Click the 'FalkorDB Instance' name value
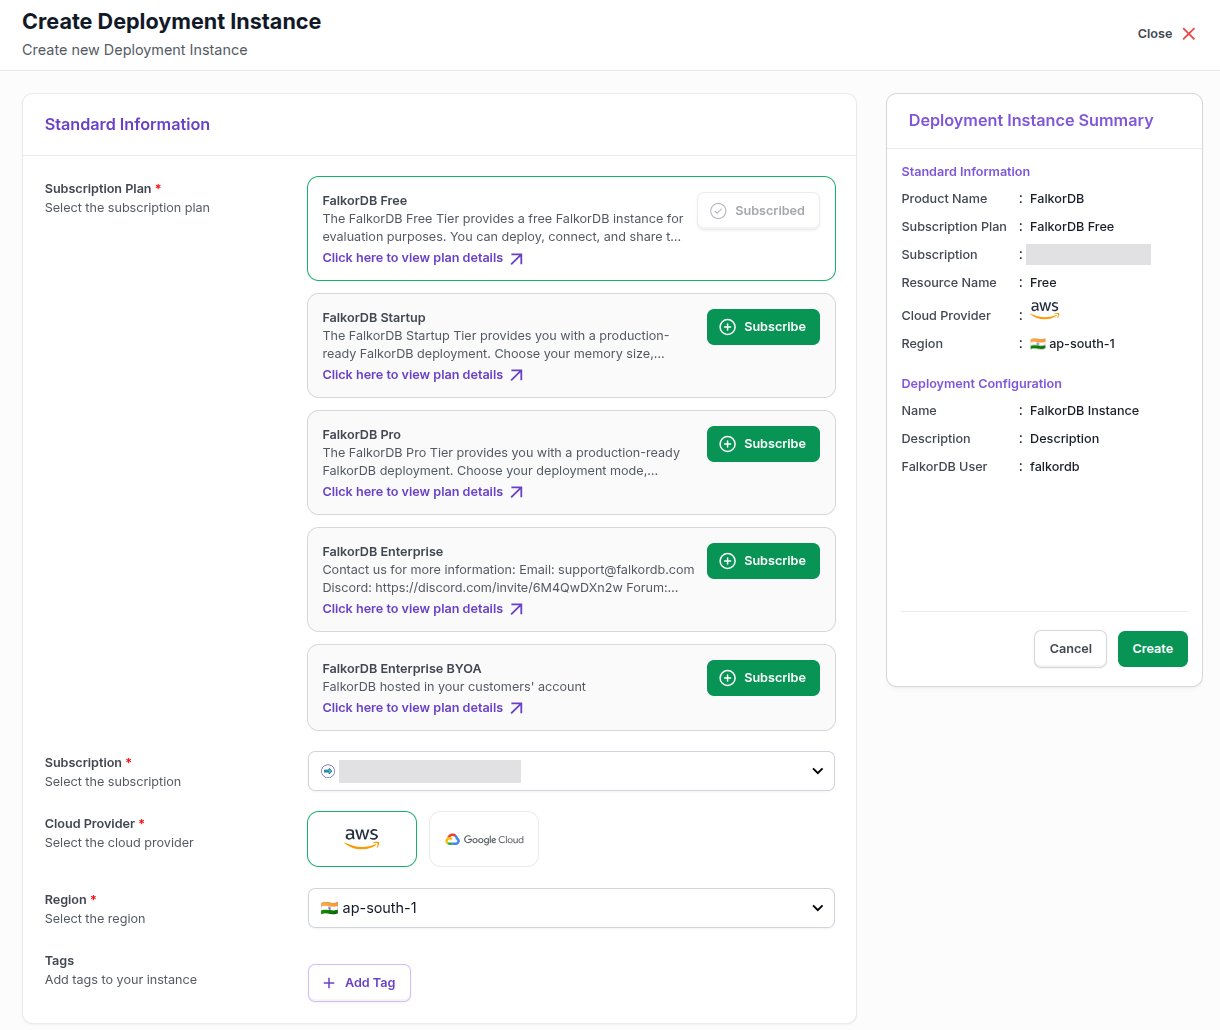This screenshot has width=1220, height=1030. [x=1084, y=411]
